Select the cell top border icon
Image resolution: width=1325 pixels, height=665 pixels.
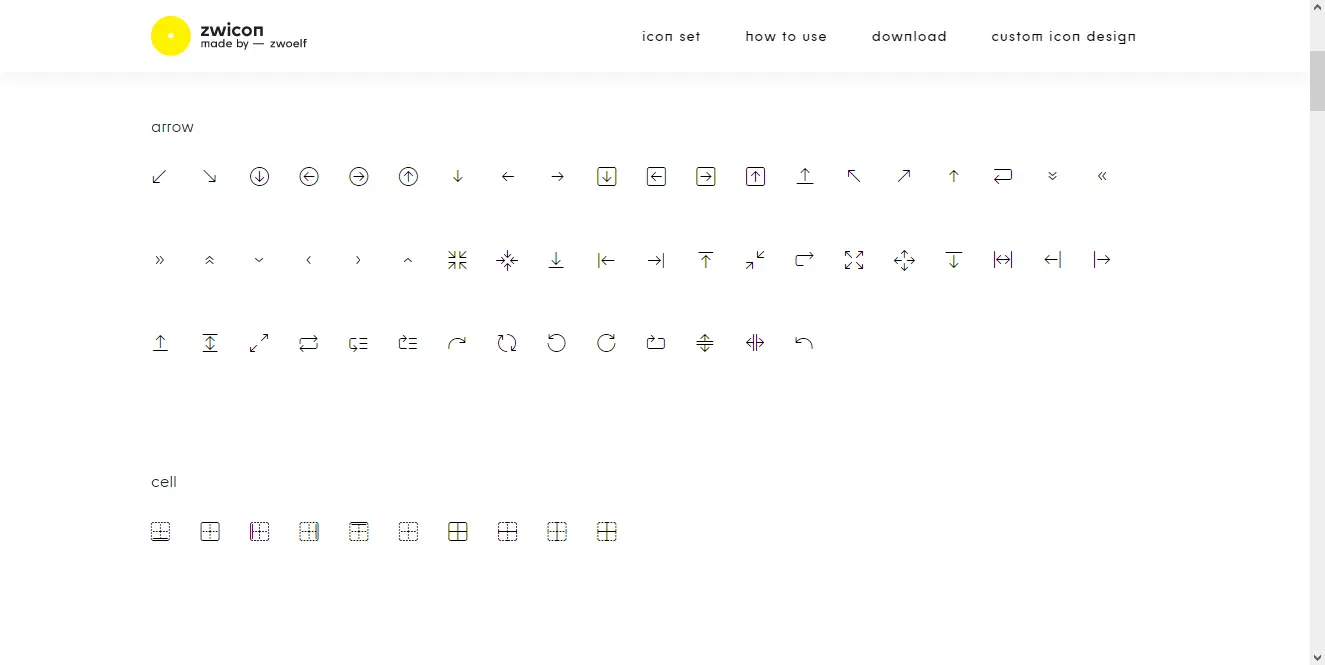pyautogui.click(x=359, y=532)
